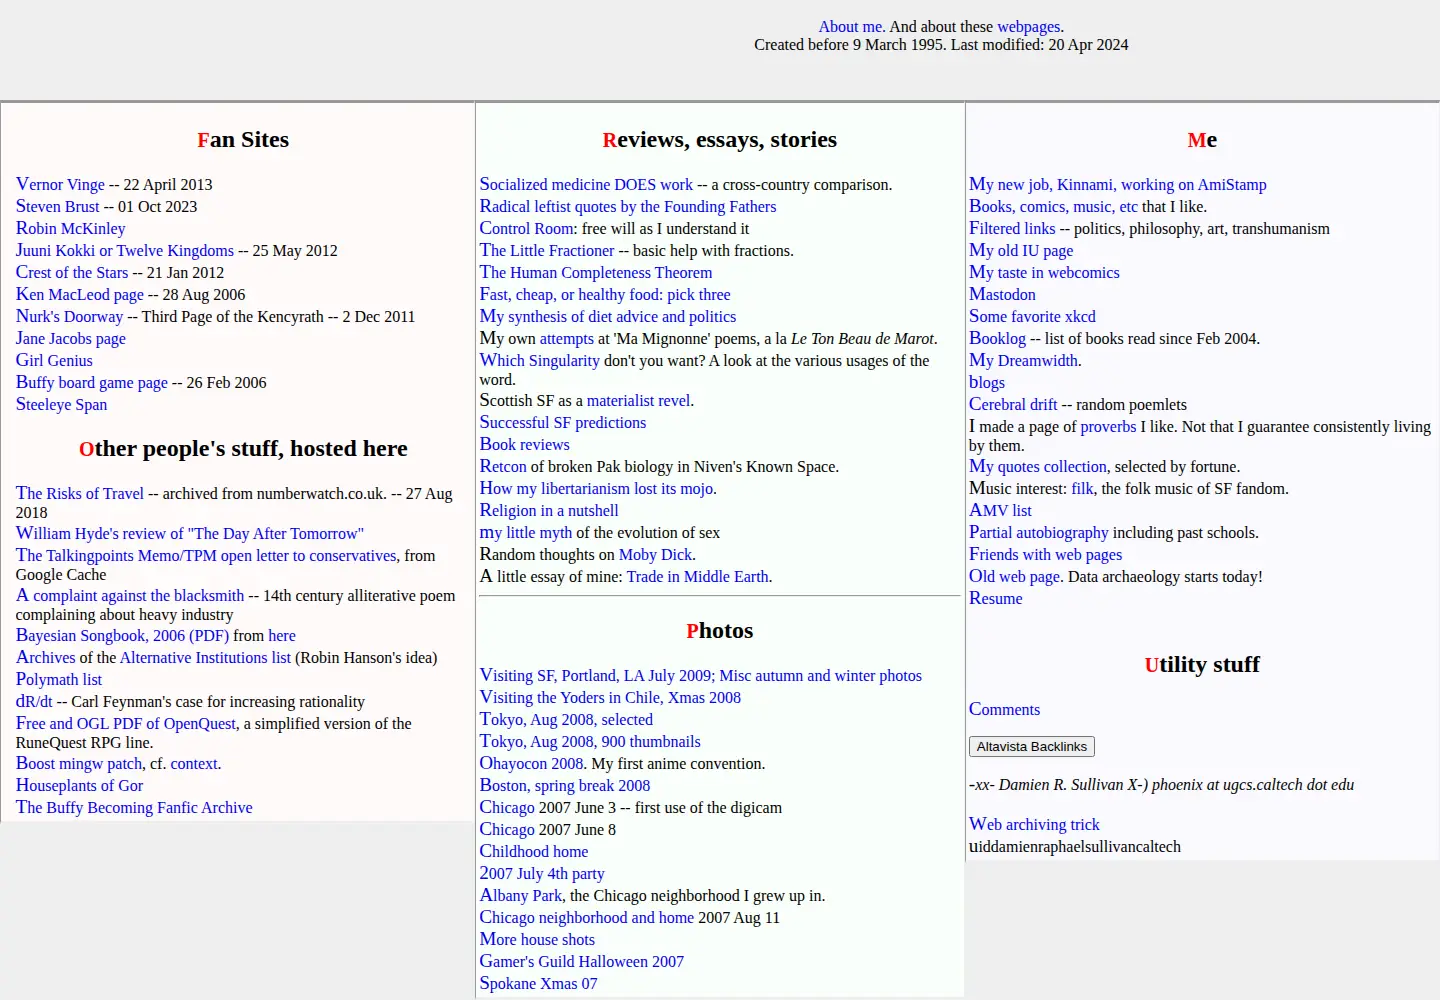The width and height of the screenshot is (1440, 1000).
Task: Open the 'About me' link
Action: tap(851, 27)
